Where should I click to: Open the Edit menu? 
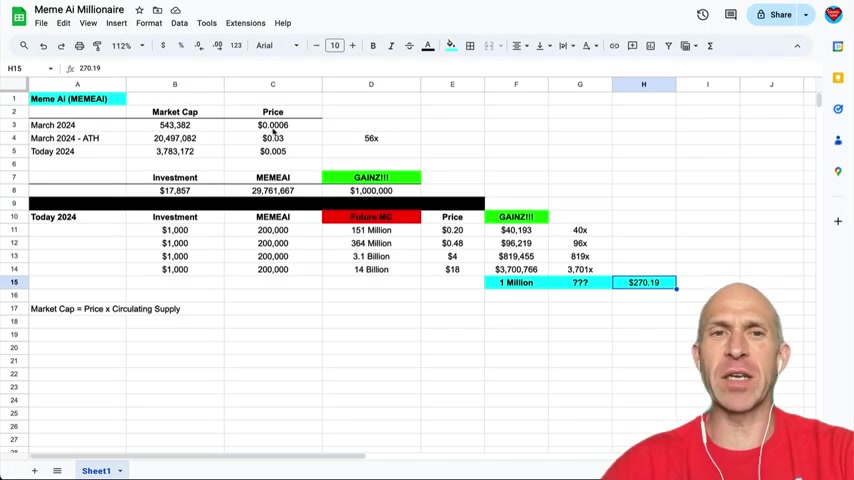pos(63,23)
